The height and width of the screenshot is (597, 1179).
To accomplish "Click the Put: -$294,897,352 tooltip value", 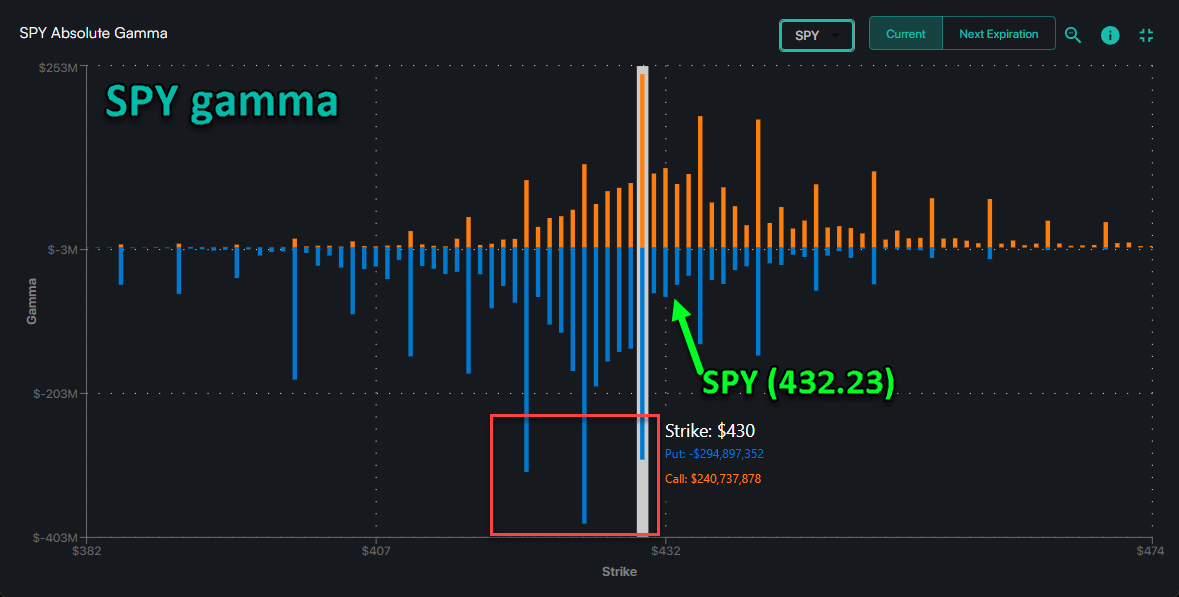I will [x=714, y=454].
